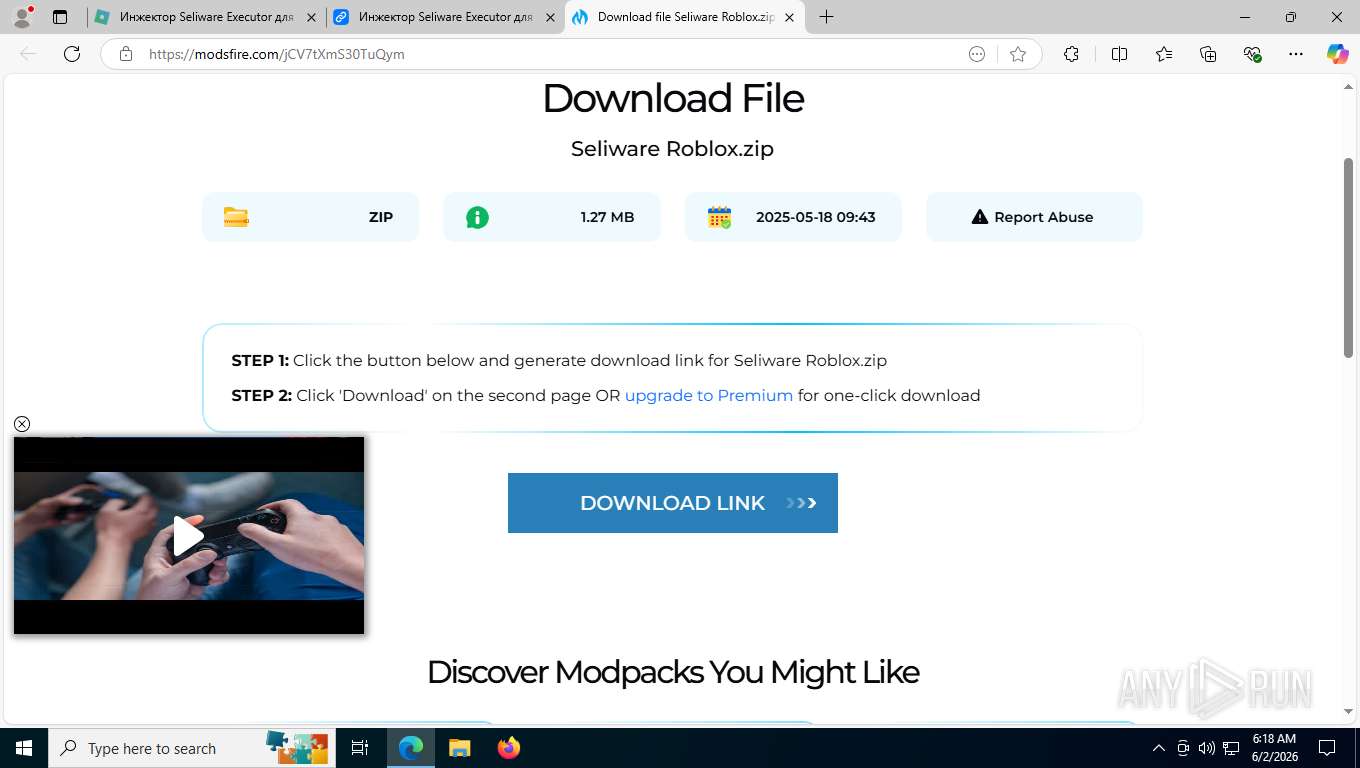Open a new browser tab

pos(826,17)
